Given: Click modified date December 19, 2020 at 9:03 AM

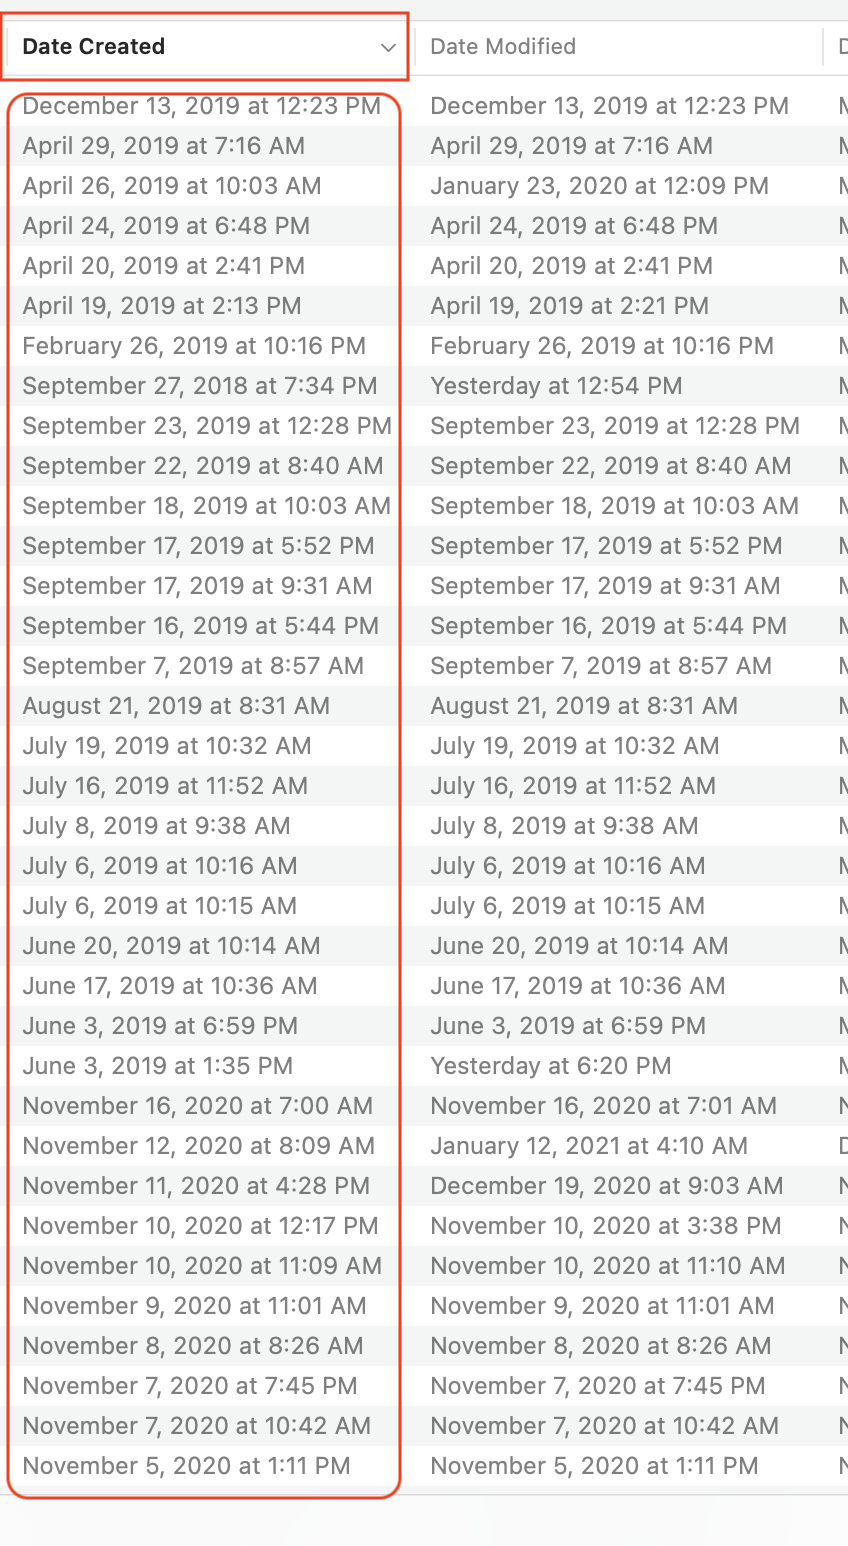Looking at the screenshot, I should click(606, 1186).
